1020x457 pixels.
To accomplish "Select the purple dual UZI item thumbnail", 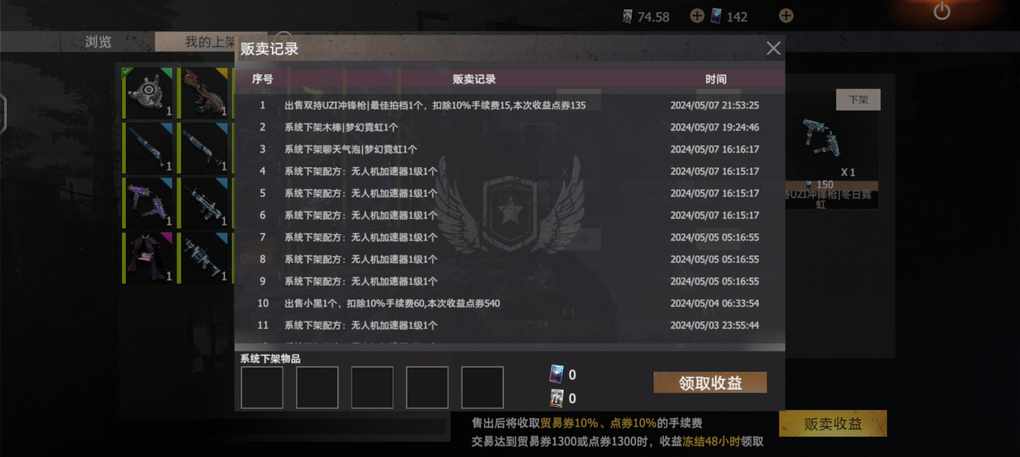I will point(149,202).
